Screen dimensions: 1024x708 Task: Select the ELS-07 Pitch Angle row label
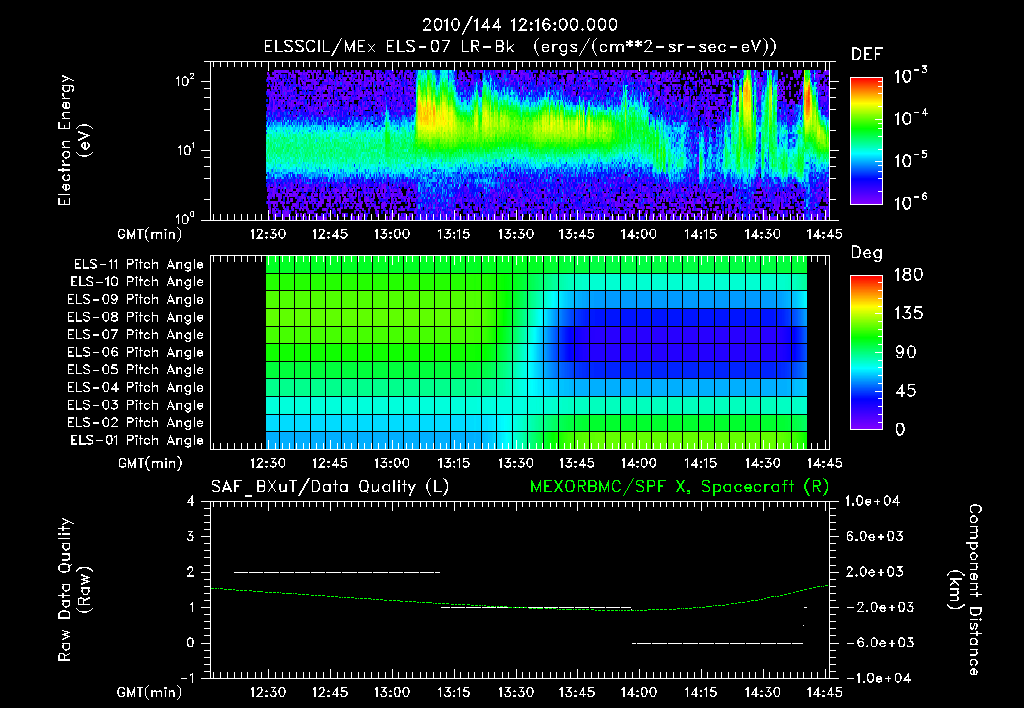coord(135,334)
